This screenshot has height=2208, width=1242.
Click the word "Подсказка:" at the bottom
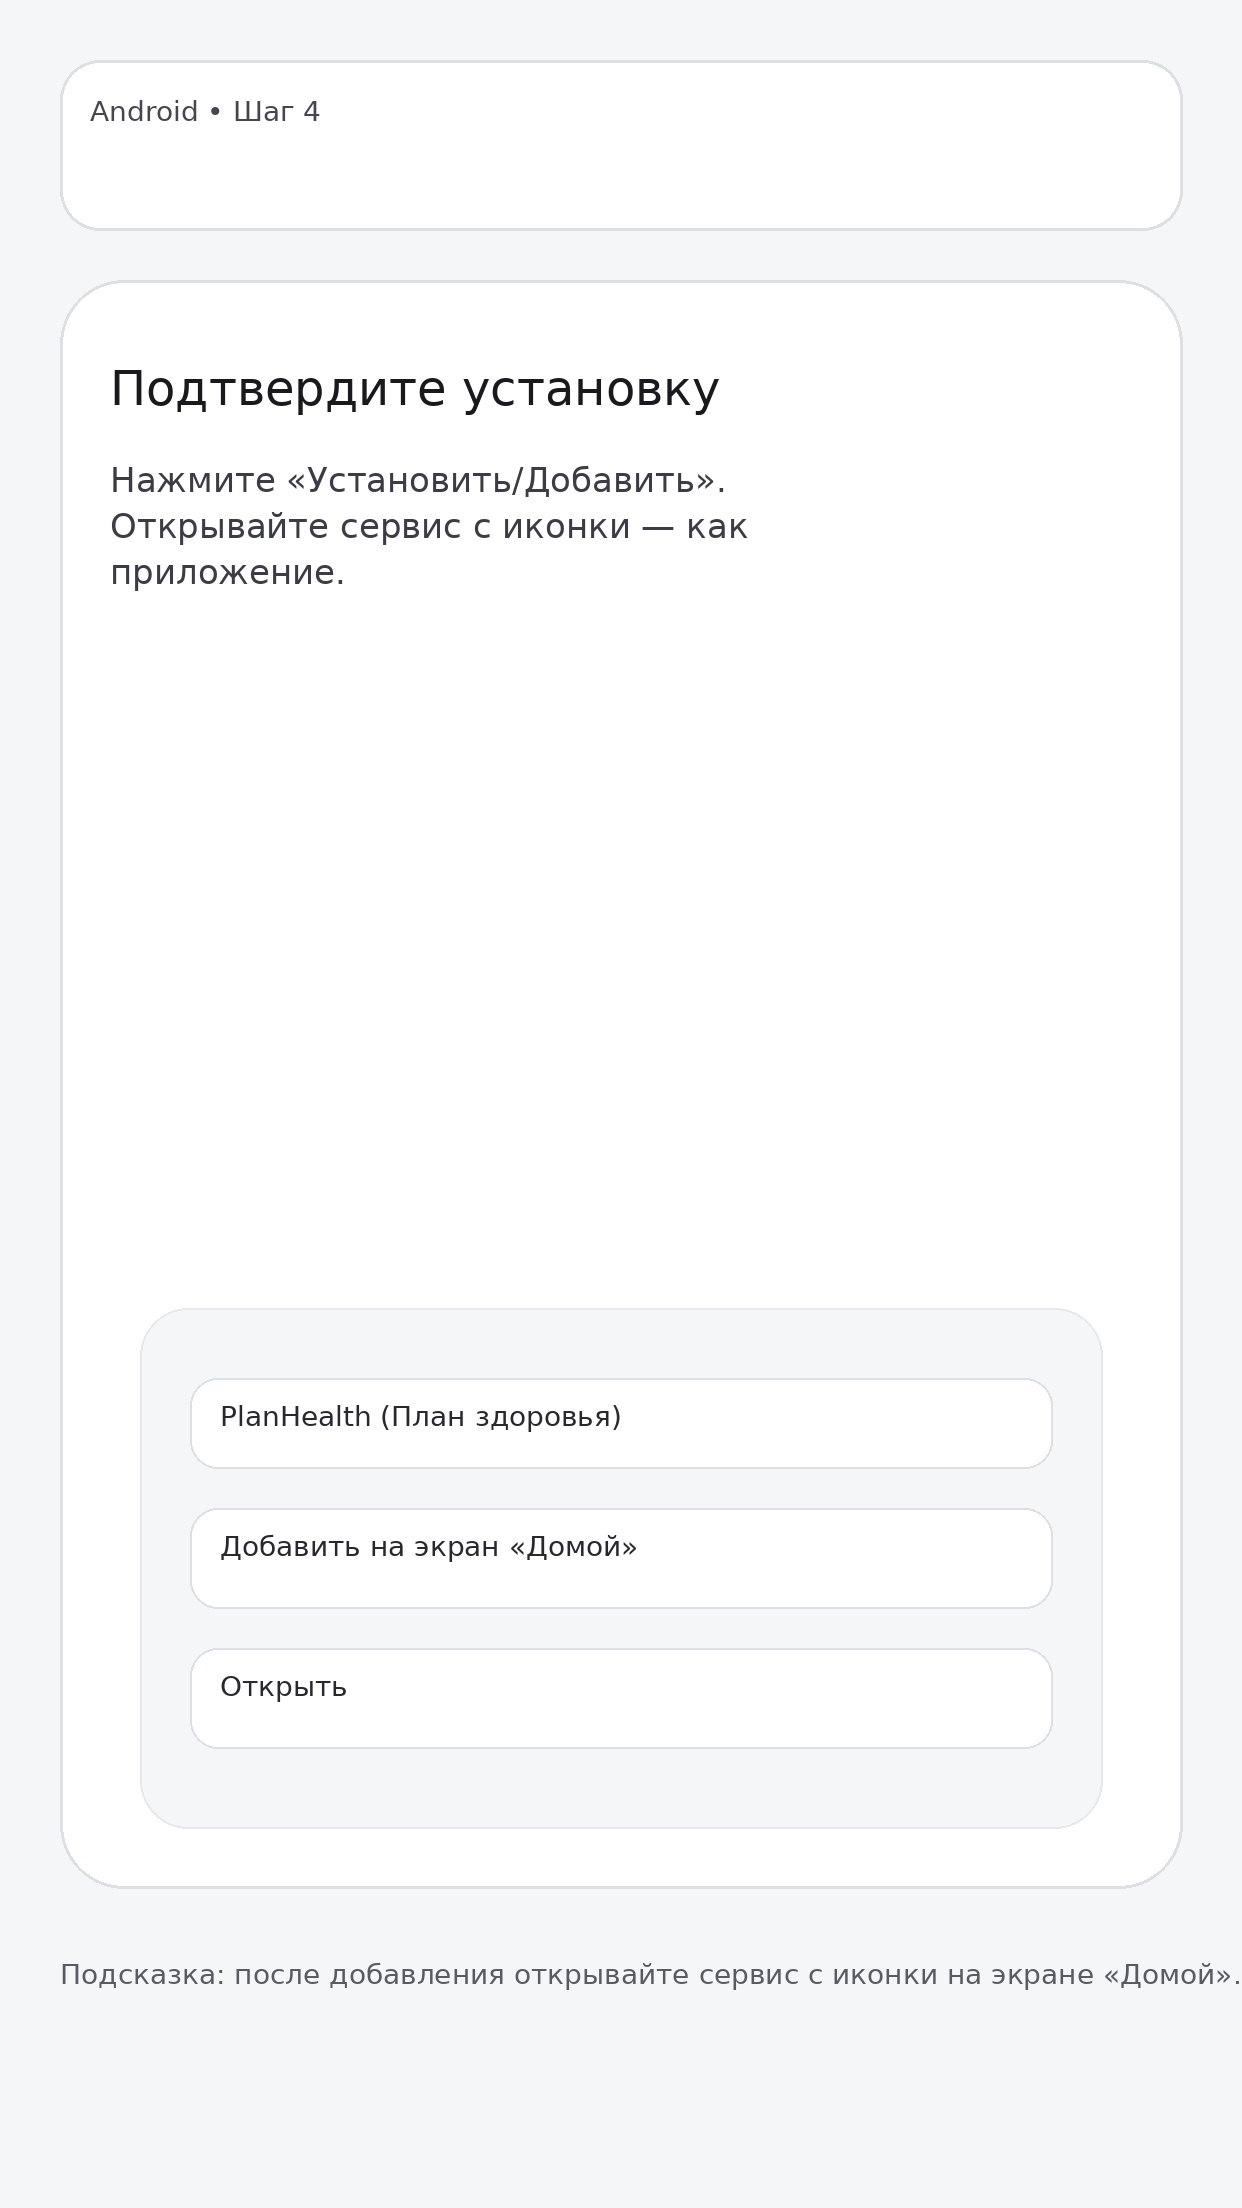pyautogui.click(x=142, y=1975)
